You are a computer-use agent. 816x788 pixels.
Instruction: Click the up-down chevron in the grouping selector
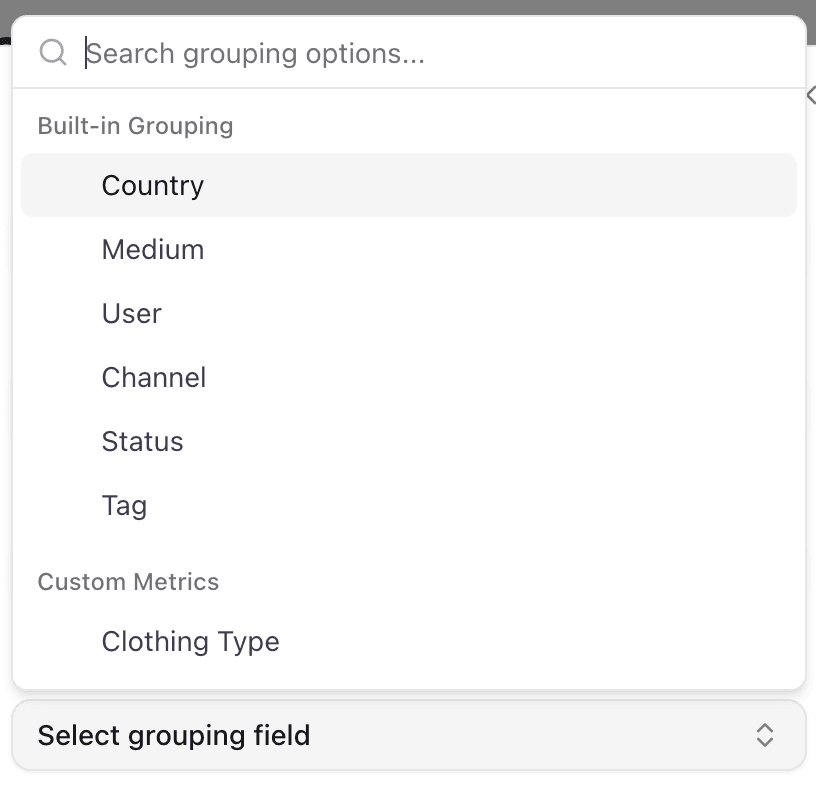tap(764, 735)
